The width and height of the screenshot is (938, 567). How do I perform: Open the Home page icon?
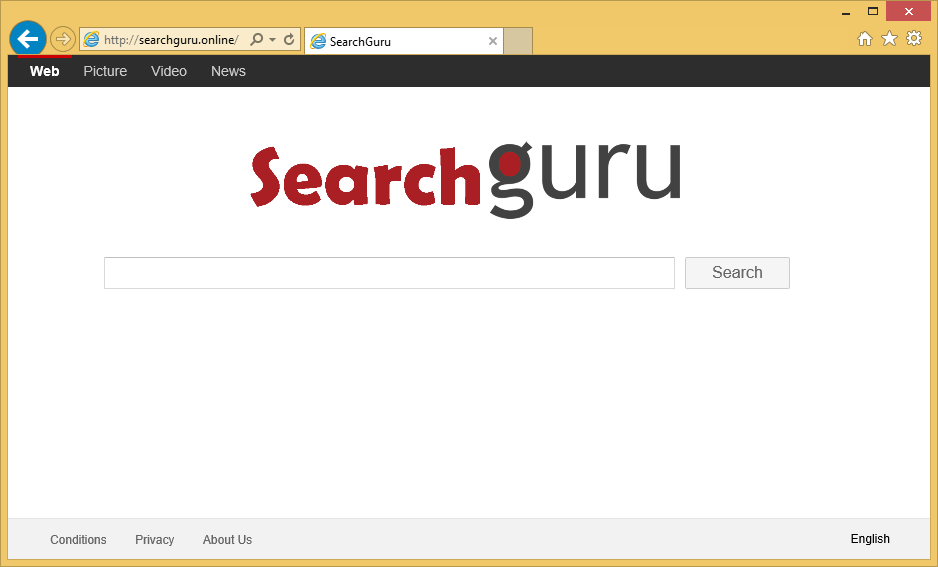[864, 39]
